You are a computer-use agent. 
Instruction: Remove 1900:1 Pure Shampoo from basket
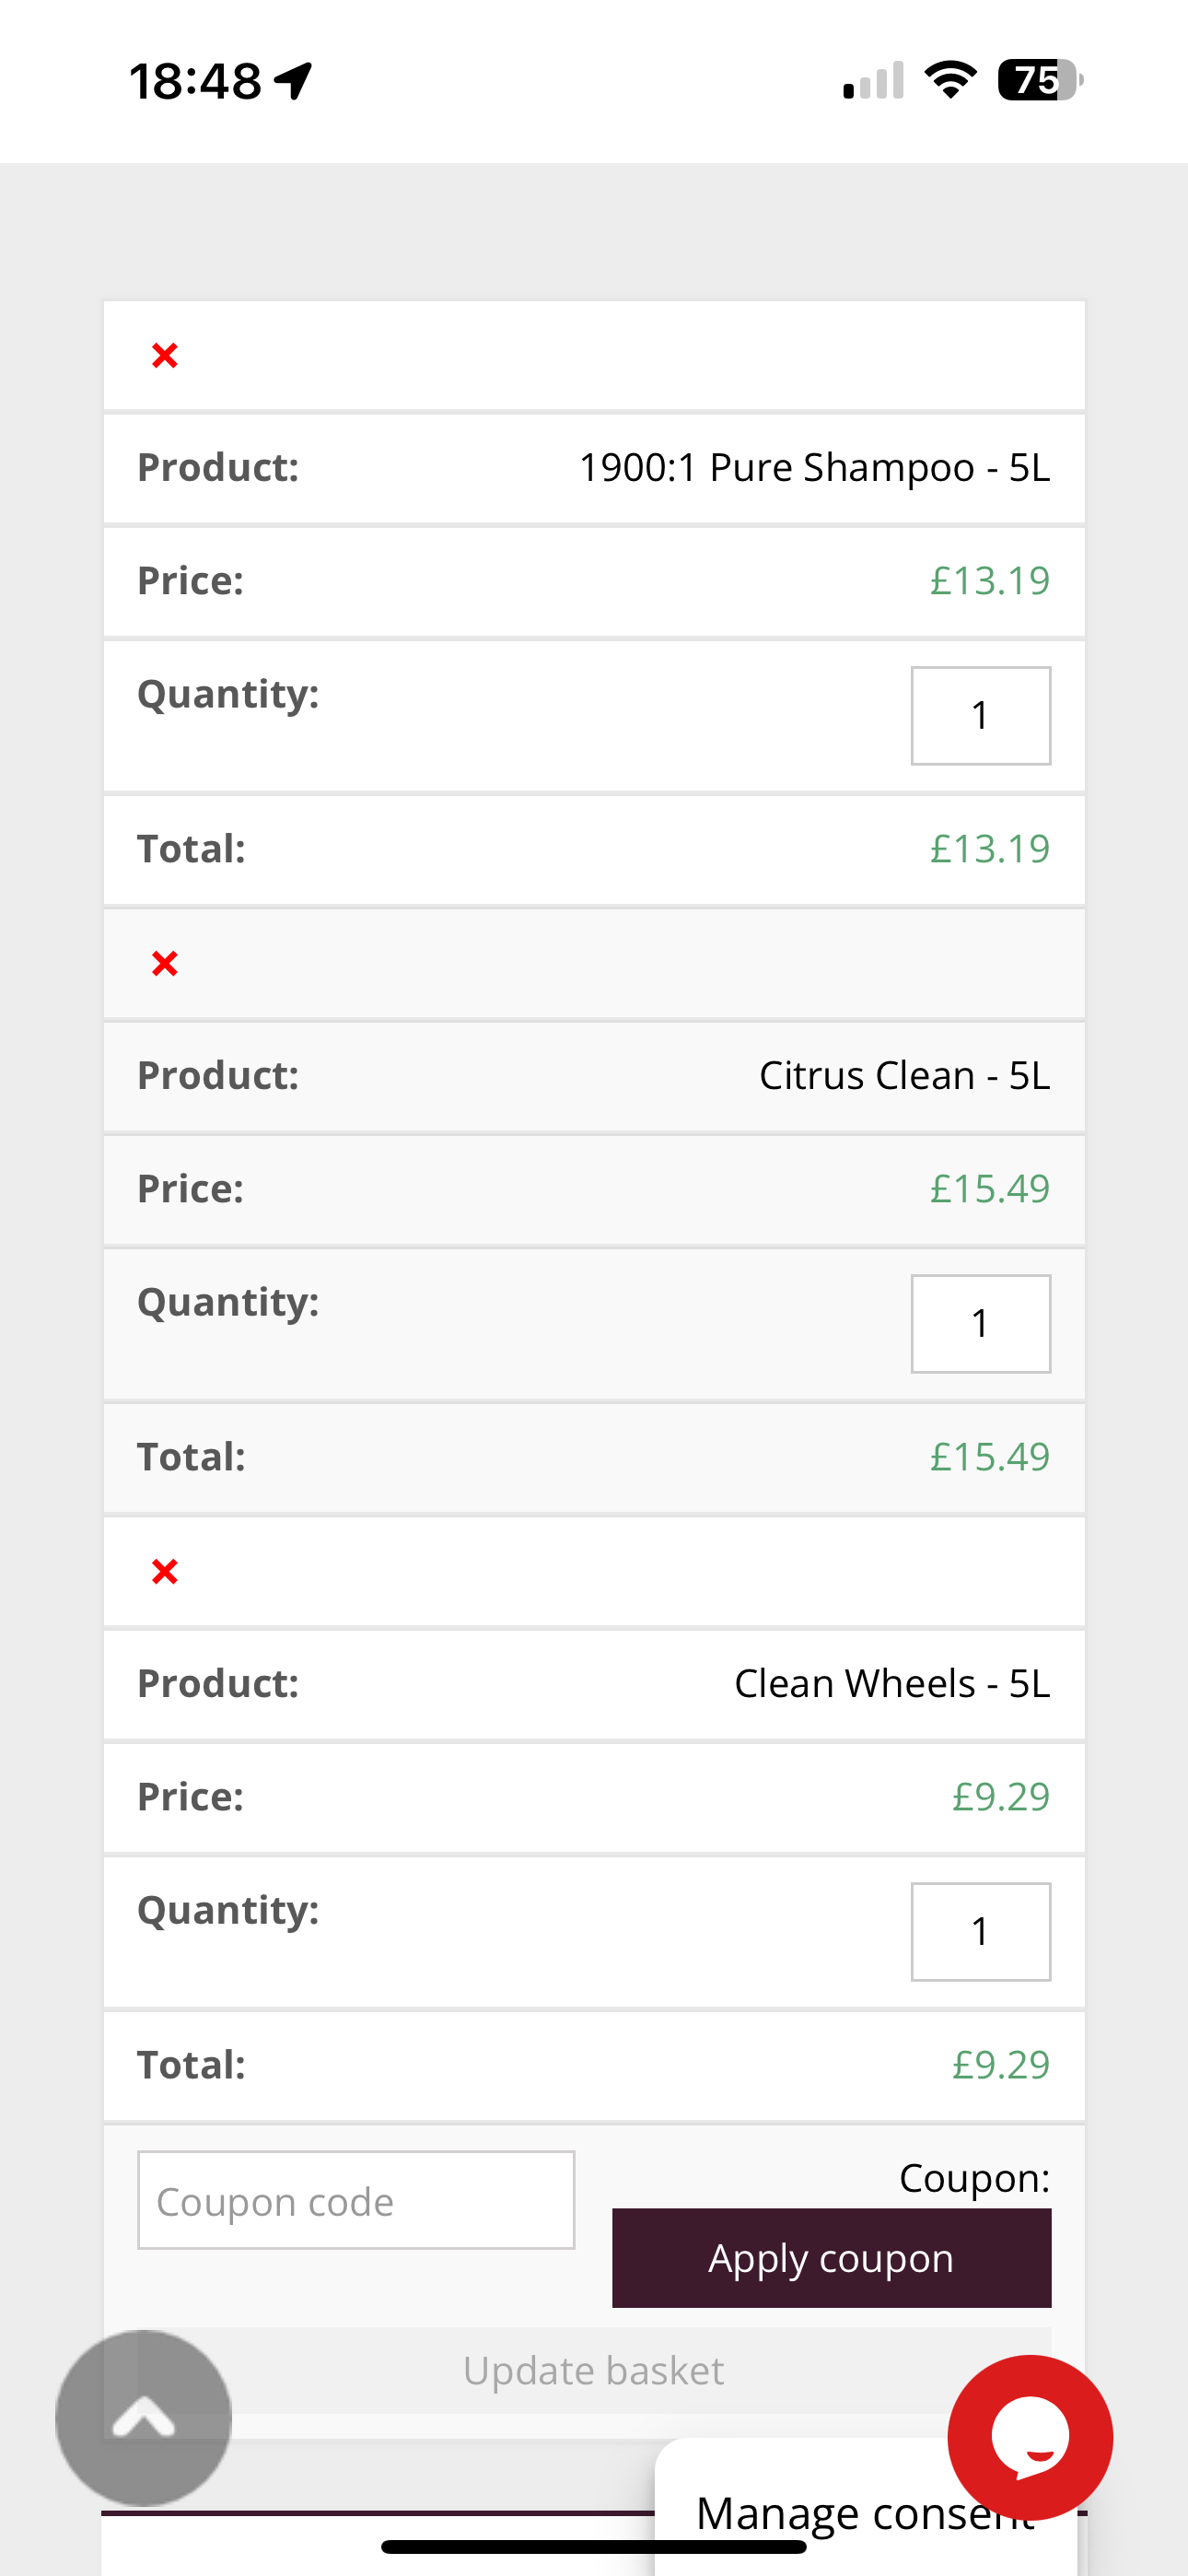pyautogui.click(x=165, y=356)
